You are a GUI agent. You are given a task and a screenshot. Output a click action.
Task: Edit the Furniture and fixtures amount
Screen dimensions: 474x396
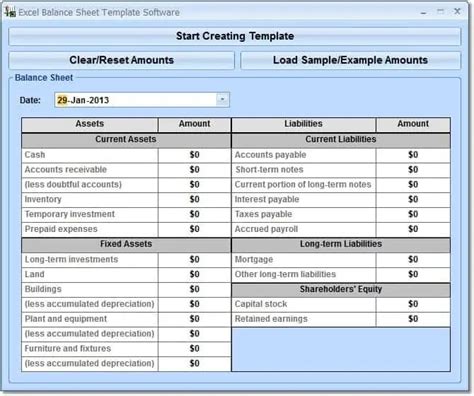tap(194, 349)
